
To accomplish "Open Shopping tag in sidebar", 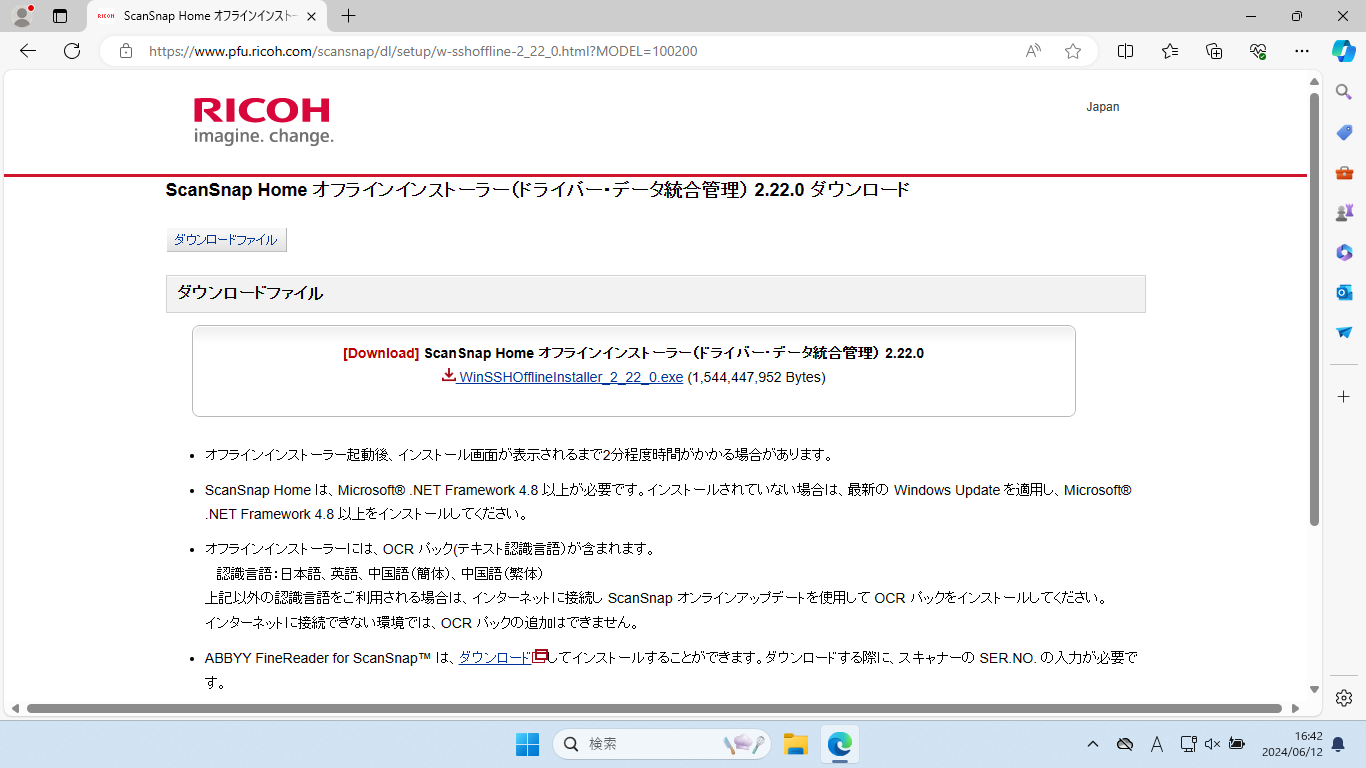I will tap(1344, 133).
